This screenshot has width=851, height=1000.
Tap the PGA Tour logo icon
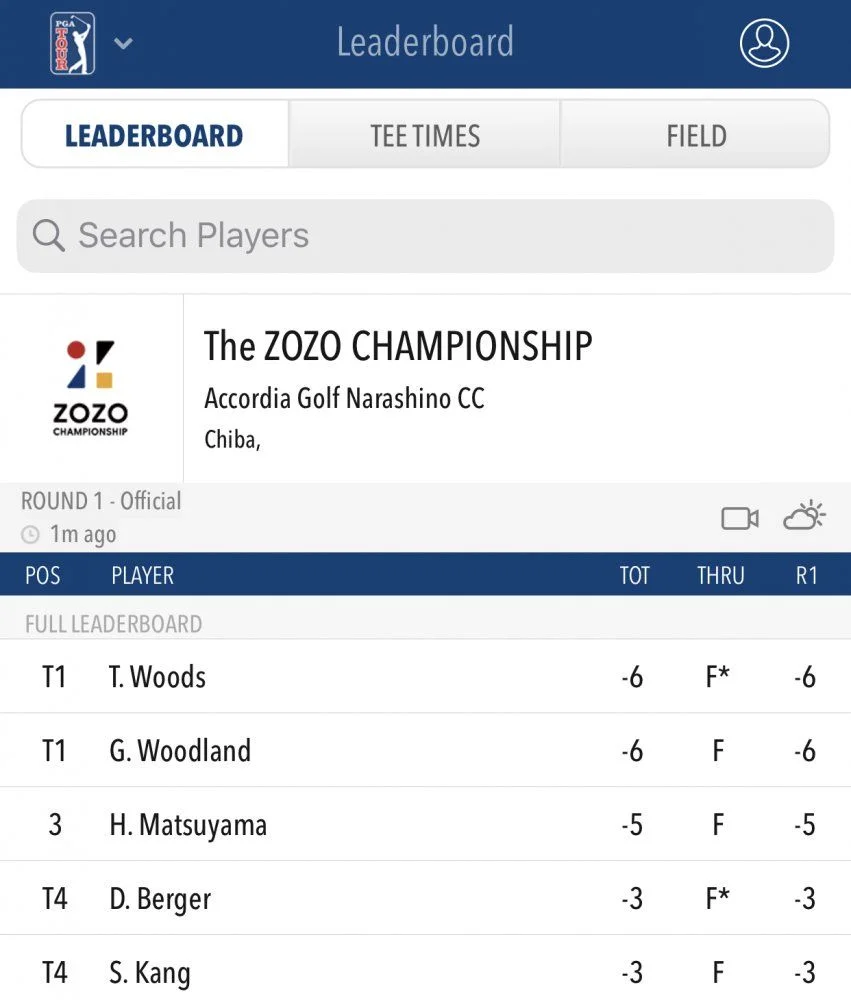(x=73, y=43)
